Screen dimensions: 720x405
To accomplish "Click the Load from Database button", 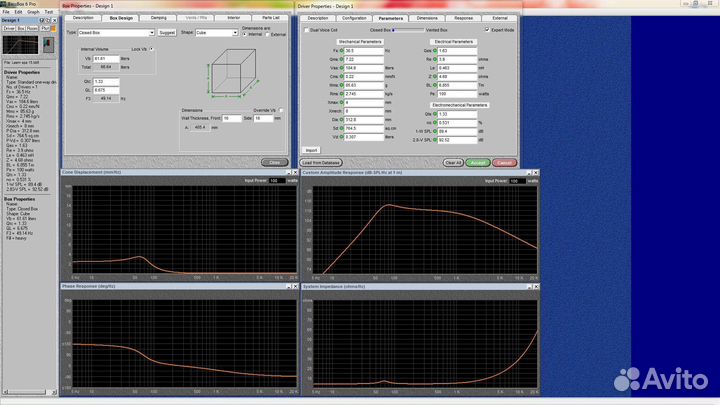I will pyautogui.click(x=321, y=162).
